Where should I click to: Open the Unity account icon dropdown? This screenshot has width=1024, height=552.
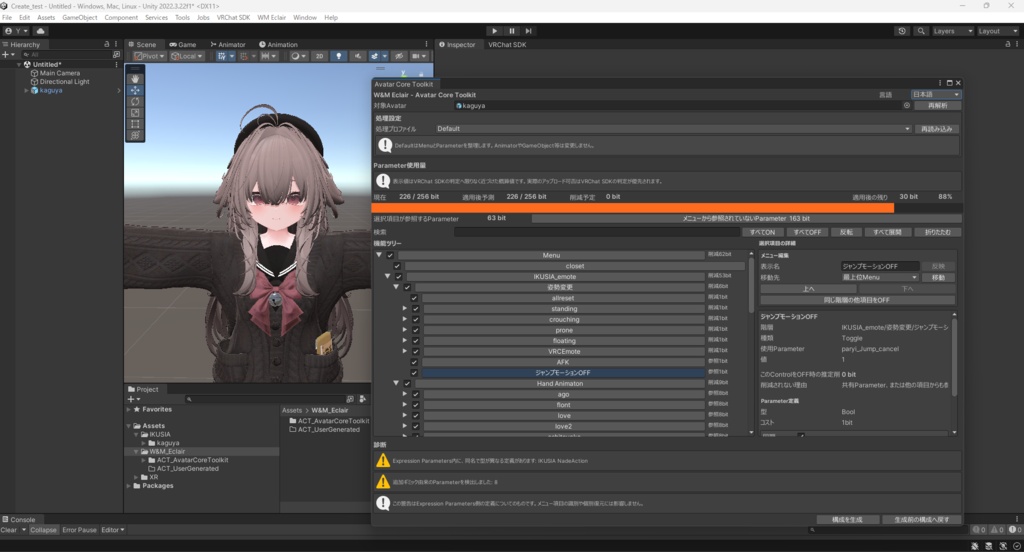point(16,31)
